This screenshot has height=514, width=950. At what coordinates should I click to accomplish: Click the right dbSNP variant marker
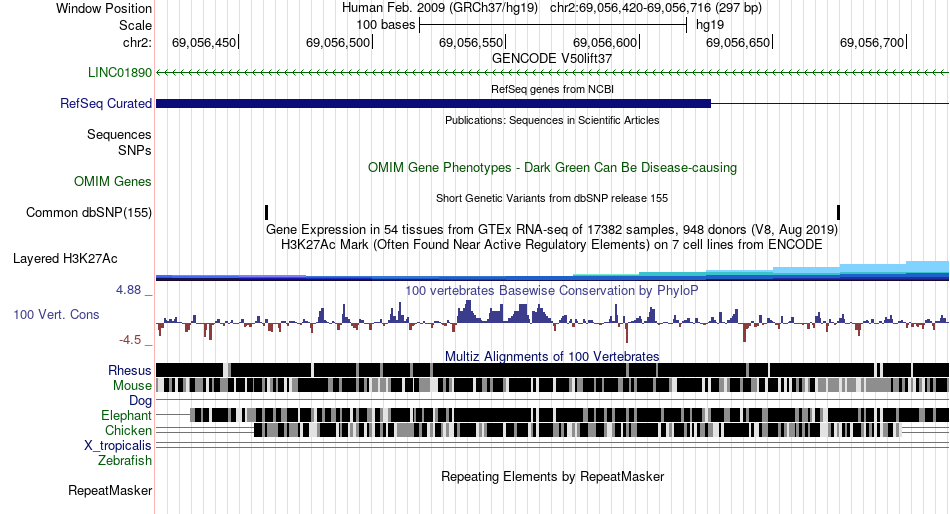coord(839,213)
